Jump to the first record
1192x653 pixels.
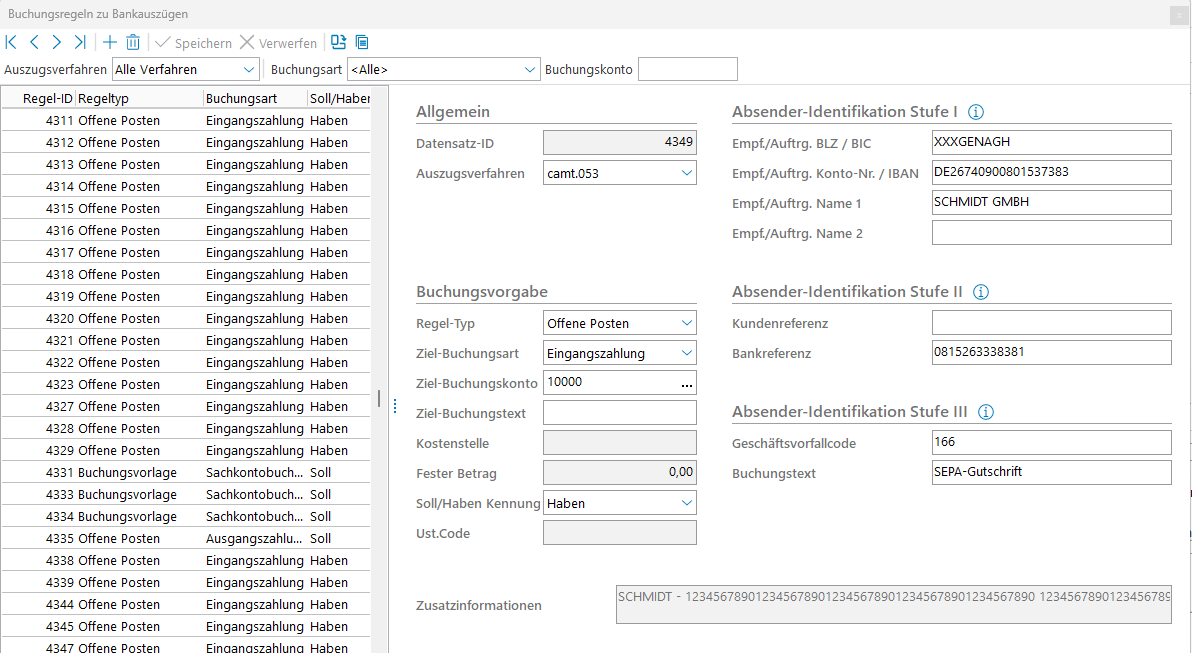(x=11, y=43)
